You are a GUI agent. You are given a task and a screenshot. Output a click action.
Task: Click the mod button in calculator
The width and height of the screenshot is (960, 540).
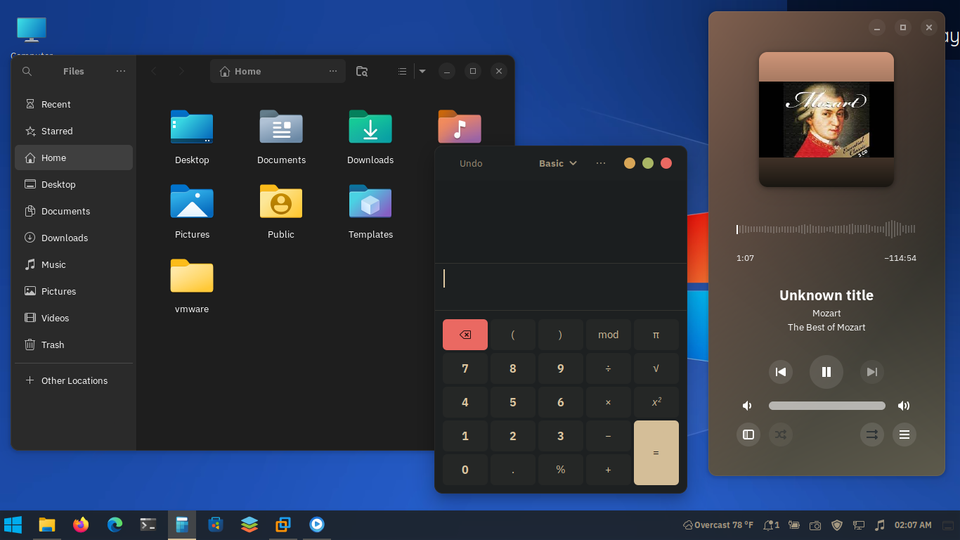pyautogui.click(x=608, y=334)
